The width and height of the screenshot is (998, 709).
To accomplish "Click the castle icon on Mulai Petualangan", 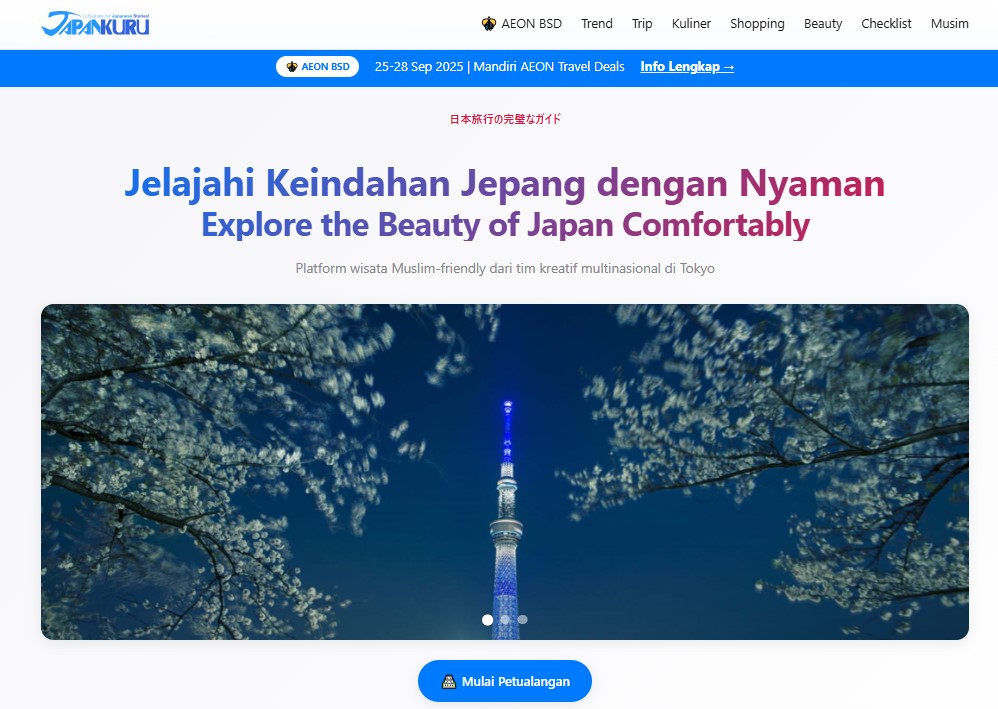I will click(x=449, y=682).
